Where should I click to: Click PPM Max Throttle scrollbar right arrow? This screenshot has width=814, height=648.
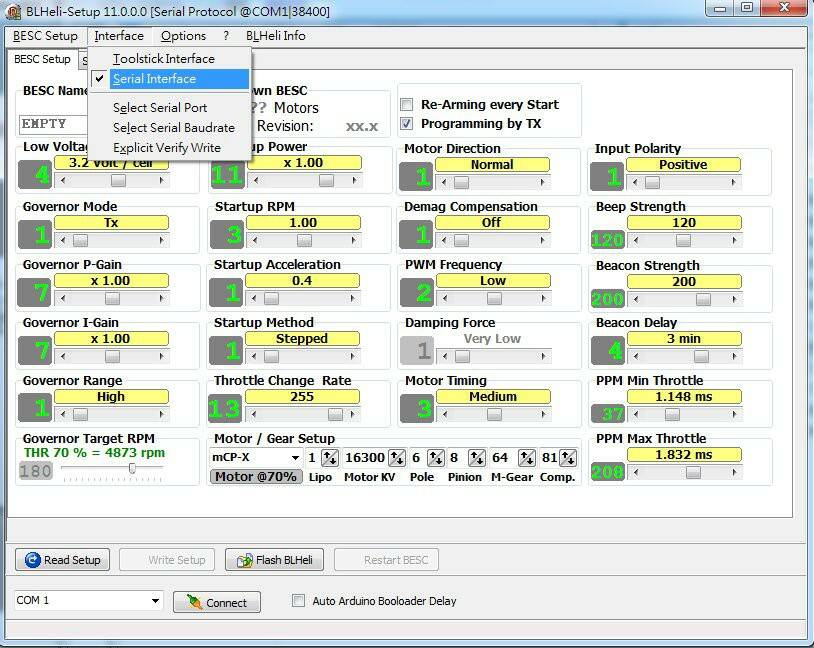click(x=734, y=472)
